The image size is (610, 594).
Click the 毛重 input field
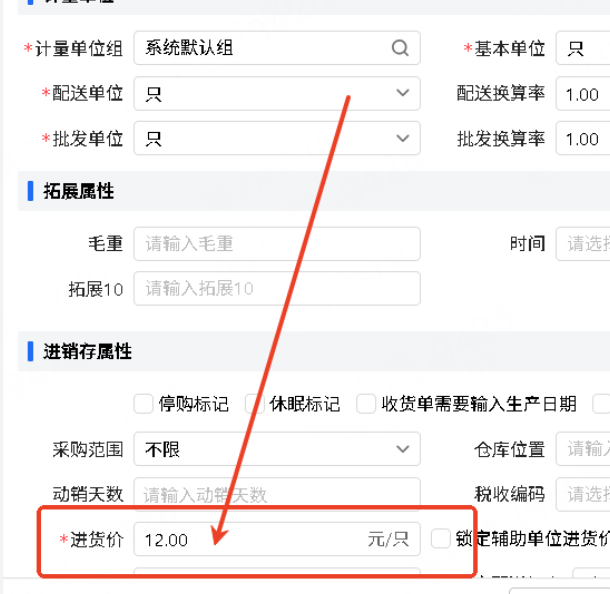point(277,244)
